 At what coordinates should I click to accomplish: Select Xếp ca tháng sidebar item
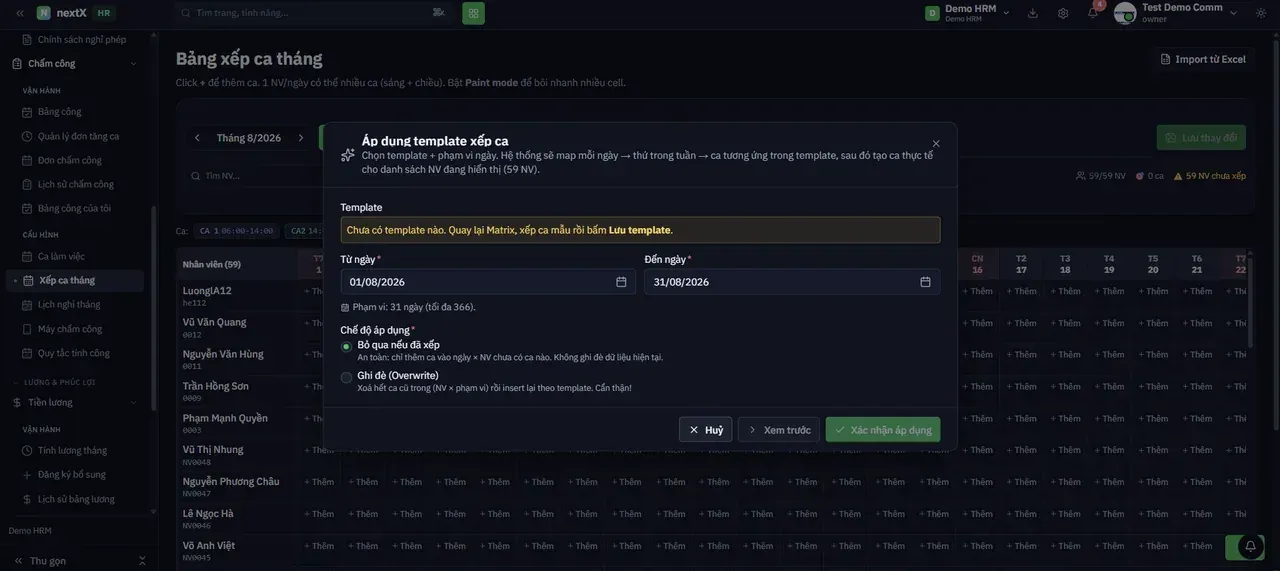tap(75, 281)
